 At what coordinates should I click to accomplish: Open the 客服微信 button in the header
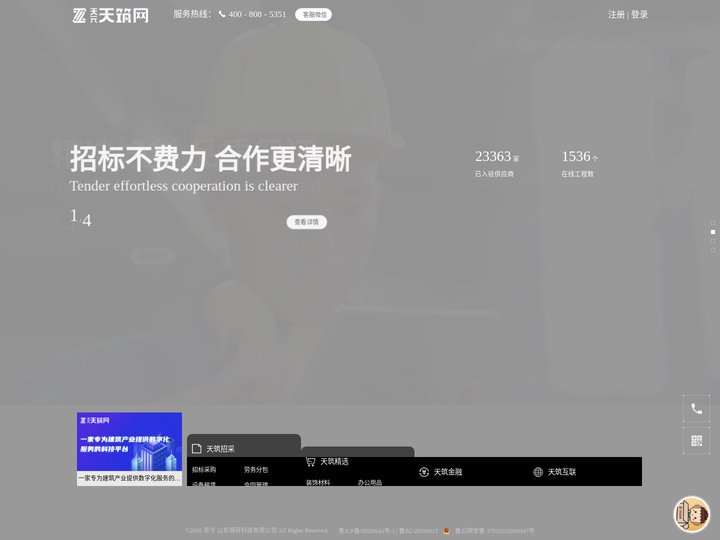click(x=314, y=15)
